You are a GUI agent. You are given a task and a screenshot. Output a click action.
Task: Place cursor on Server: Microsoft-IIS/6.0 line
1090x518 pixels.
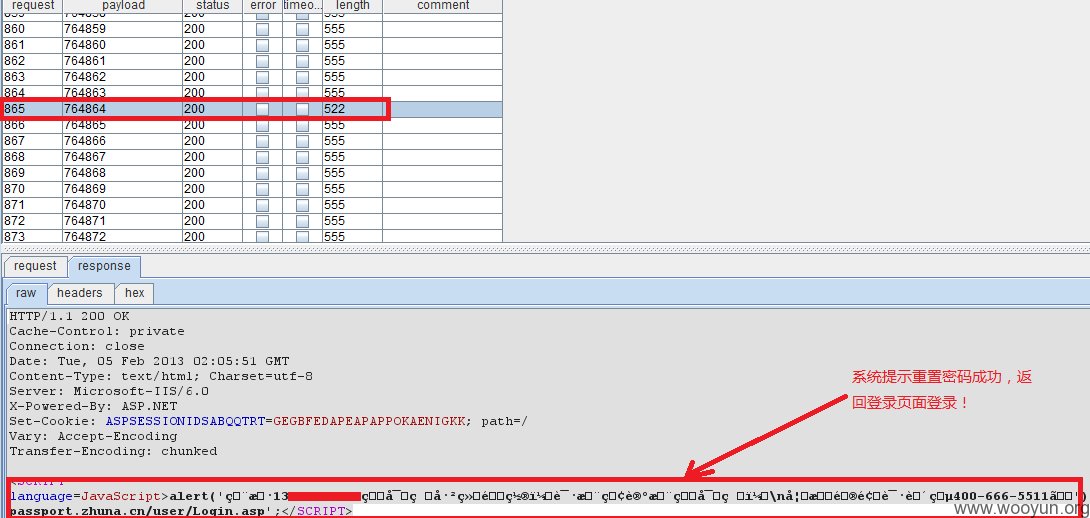pyautogui.click(x=109, y=391)
